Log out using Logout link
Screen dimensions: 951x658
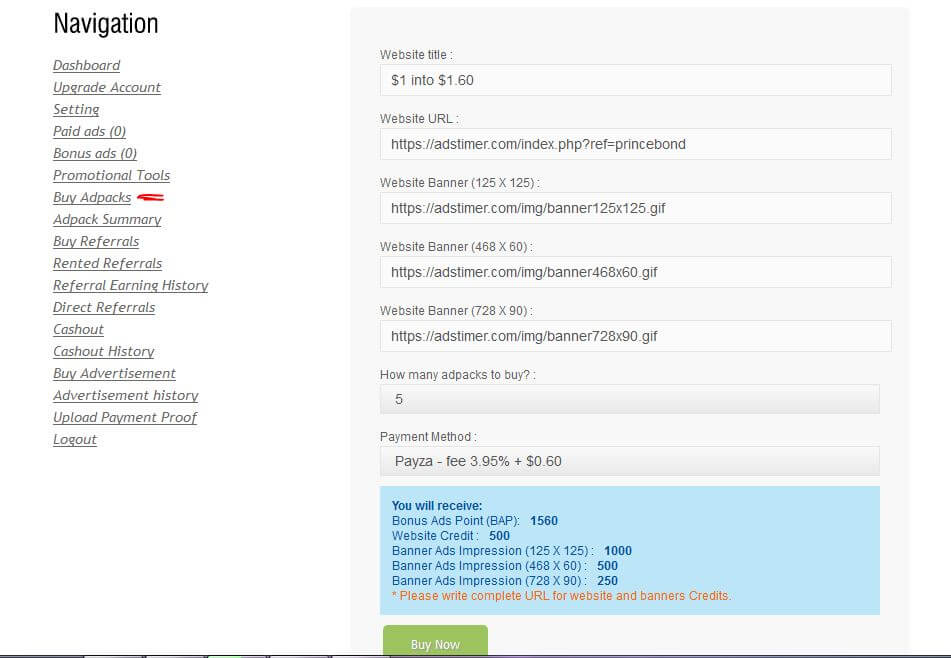pyautogui.click(x=75, y=440)
